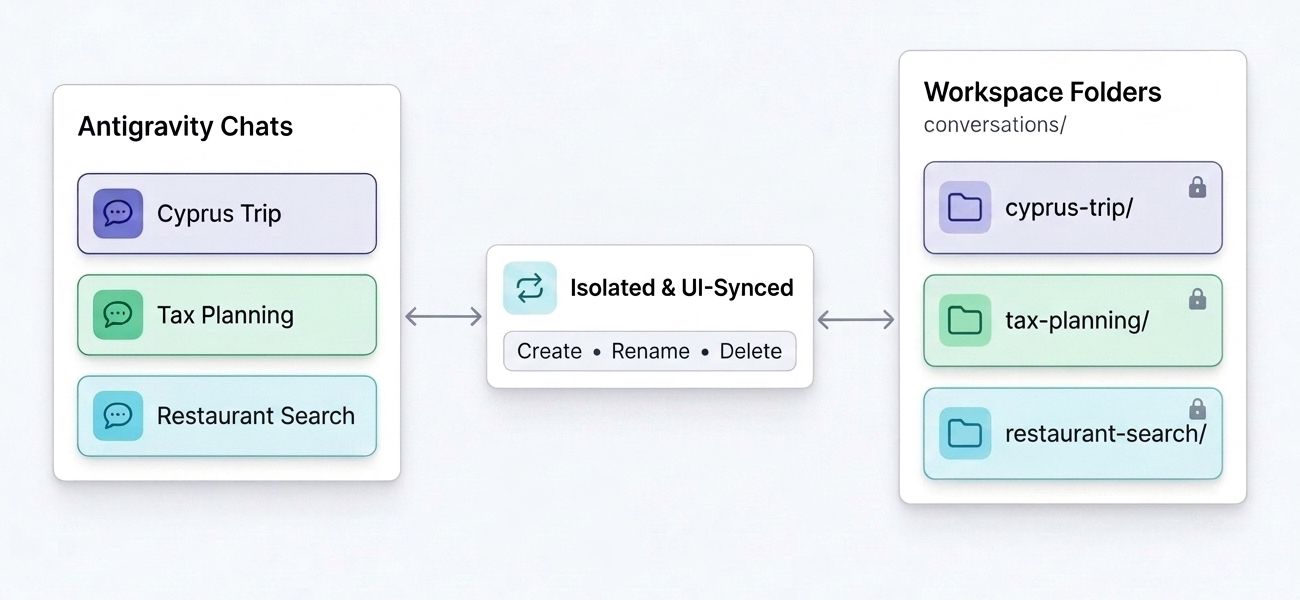
Task: Click the sync arrows icon
Action: point(529,288)
